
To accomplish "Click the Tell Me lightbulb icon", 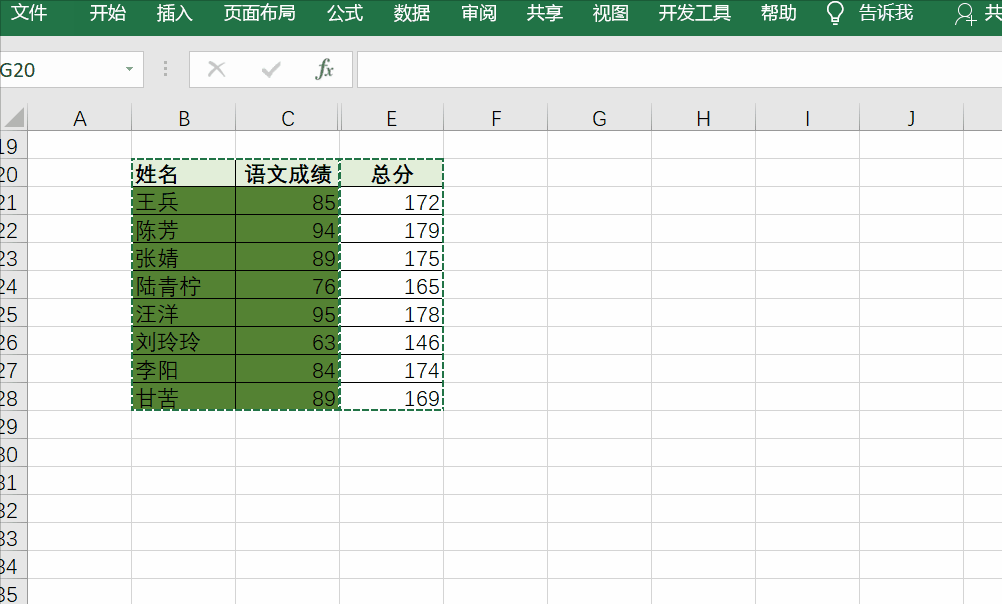I will tap(835, 14).
